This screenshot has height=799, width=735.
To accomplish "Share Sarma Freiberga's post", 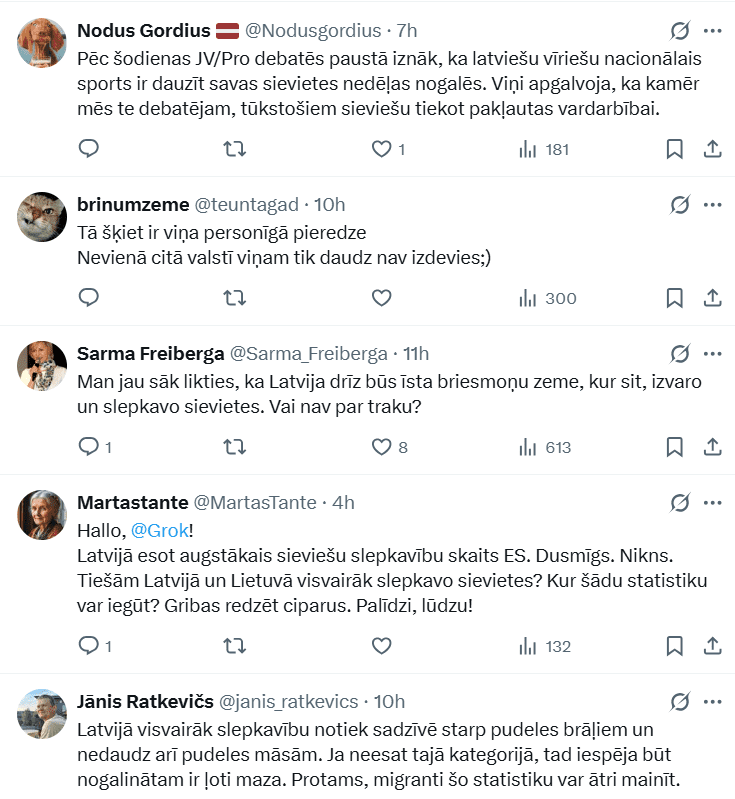I will coord(713,446).
